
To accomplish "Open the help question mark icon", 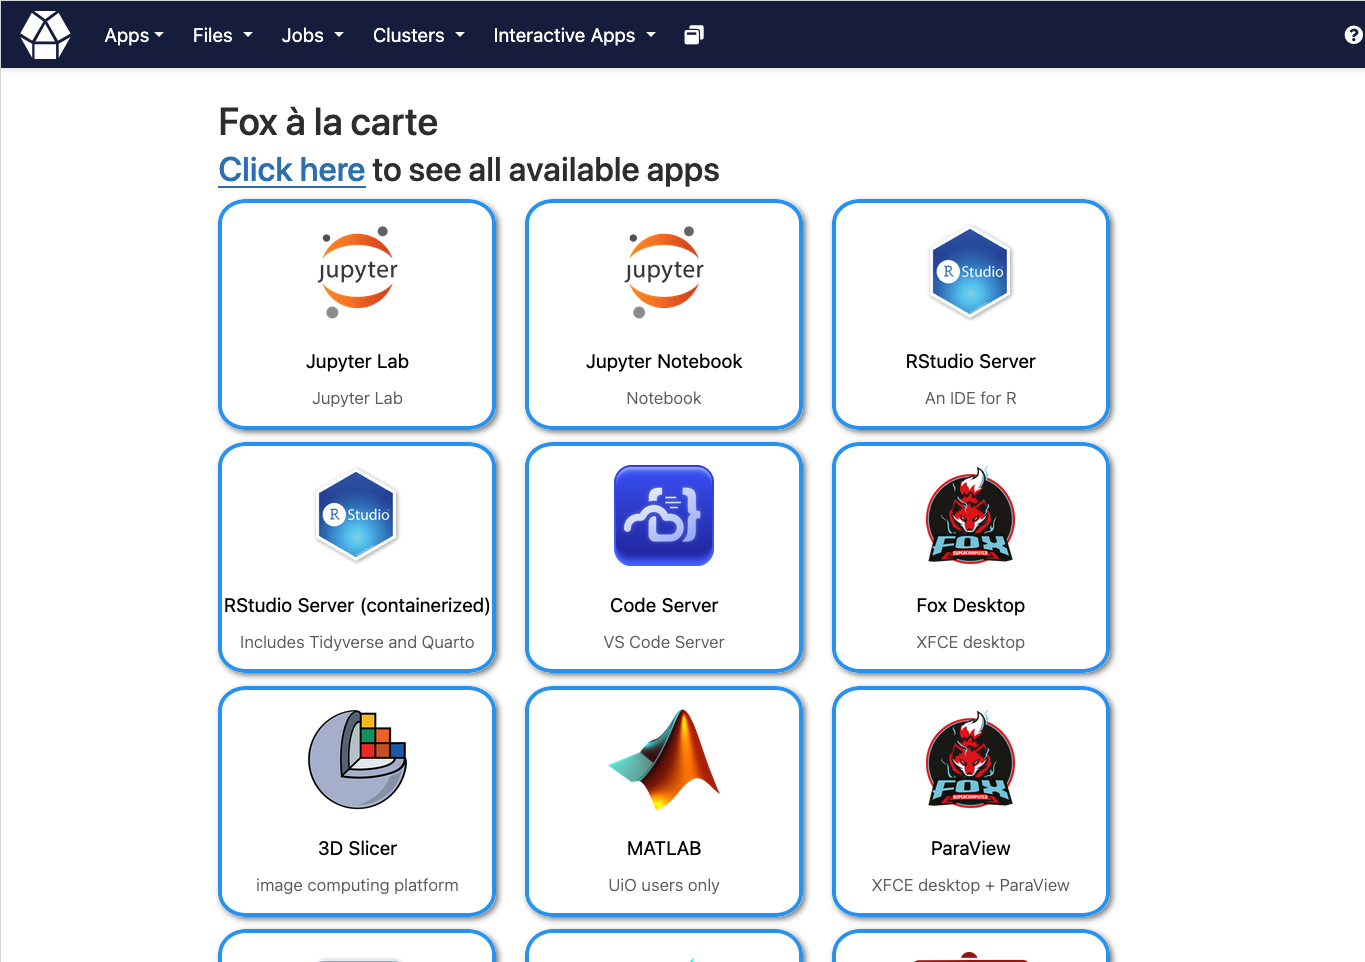I will [1353, 35].
